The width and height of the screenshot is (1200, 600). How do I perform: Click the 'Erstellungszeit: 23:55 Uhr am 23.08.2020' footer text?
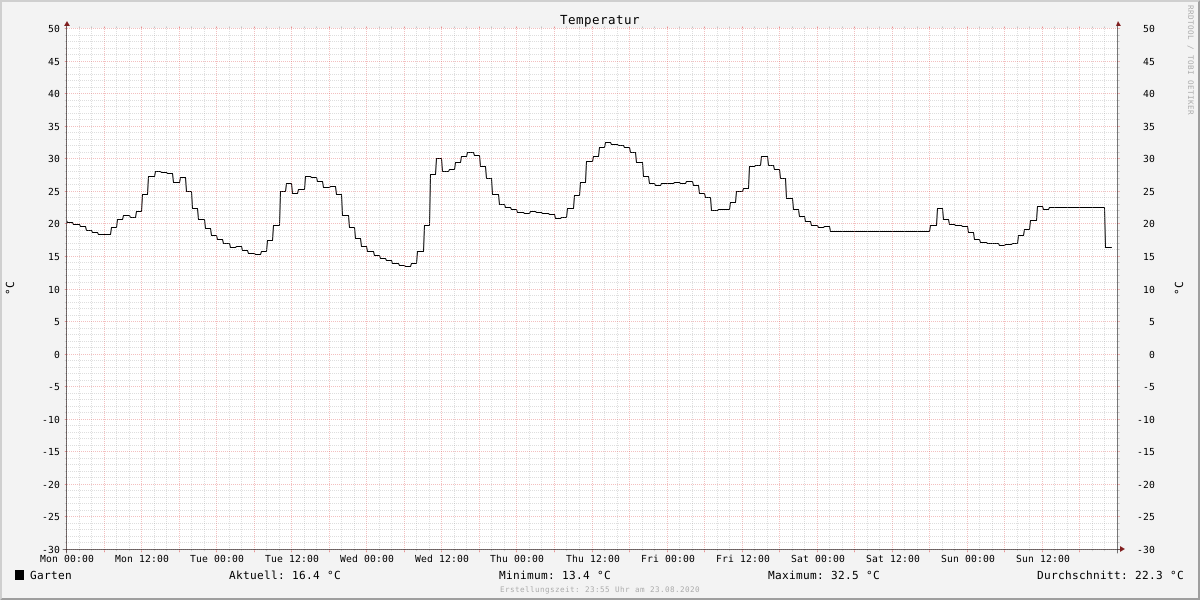pyautogui.click(x=600, y=590)
